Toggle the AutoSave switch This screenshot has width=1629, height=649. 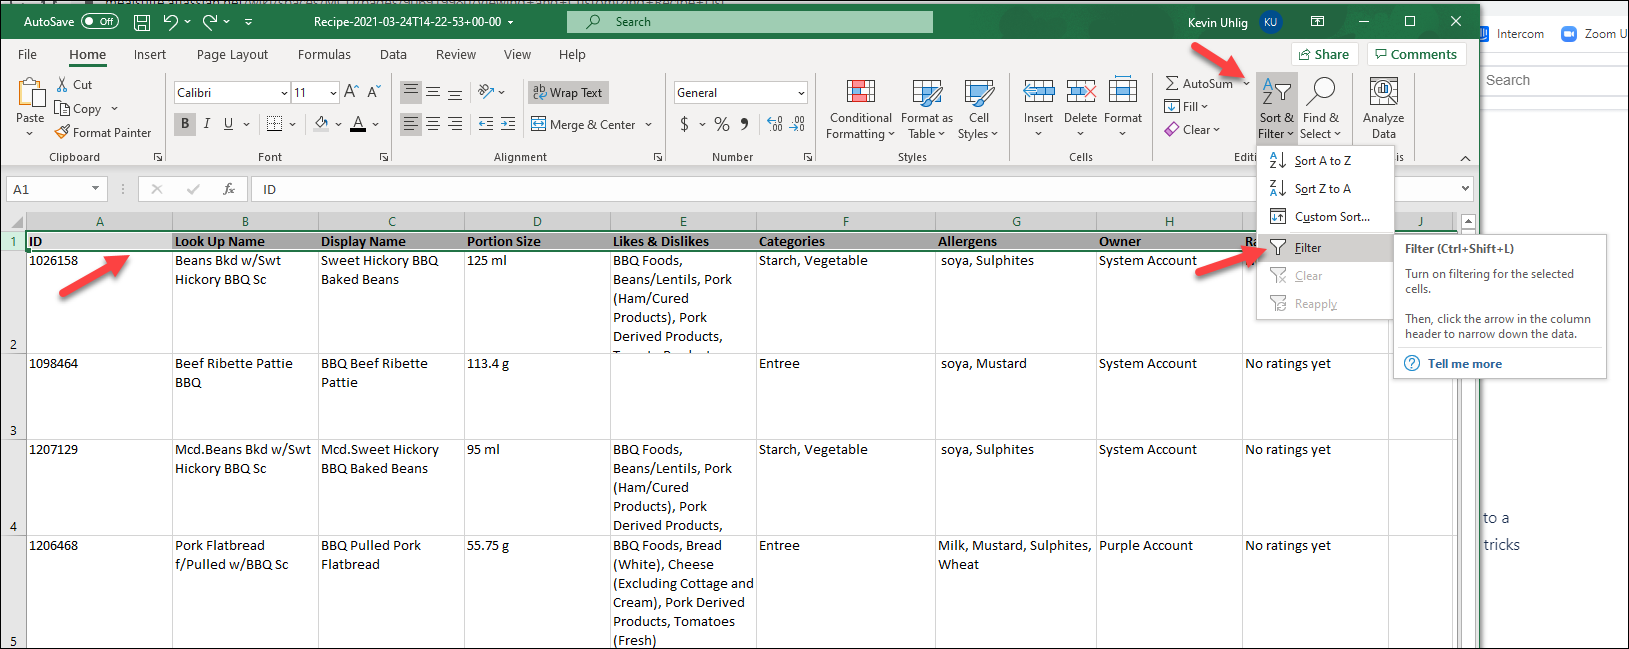click(99, 21)
